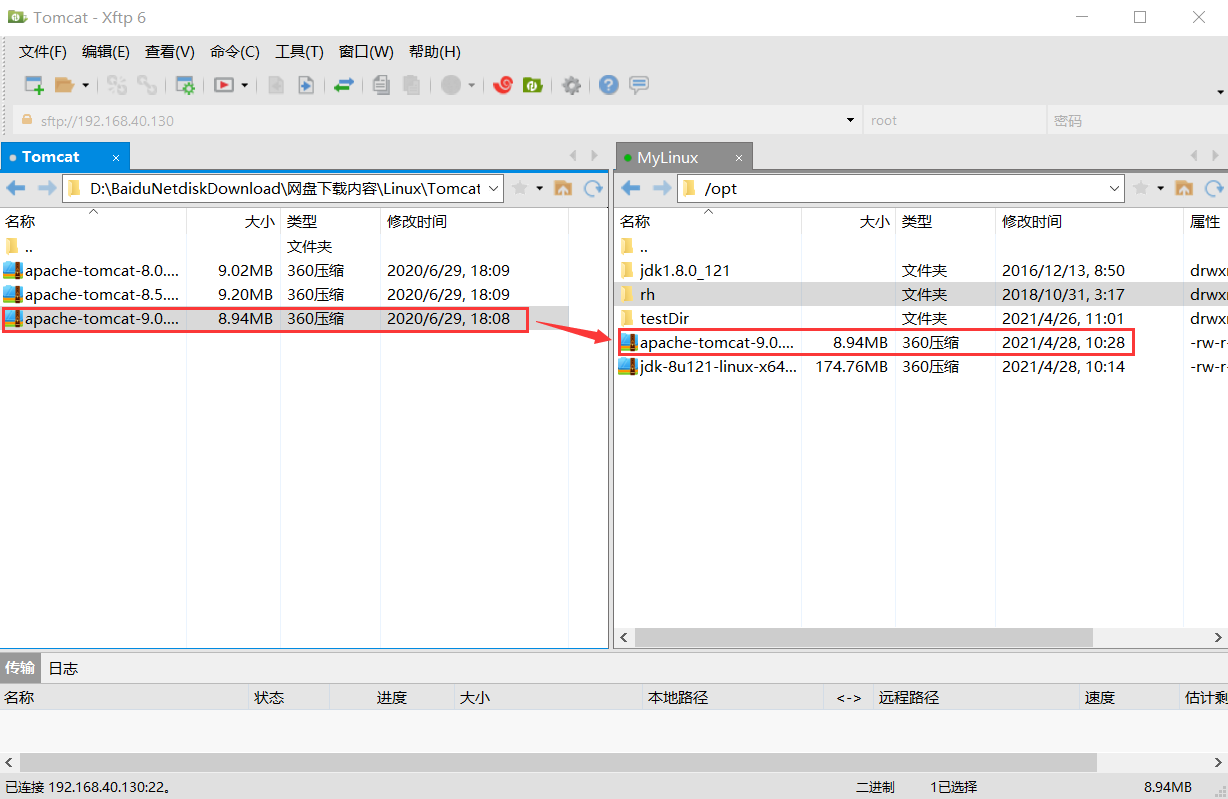Select remote folder rh
Image resolution: width=1228 pixels, height=799 pixels.
point(921,294)
